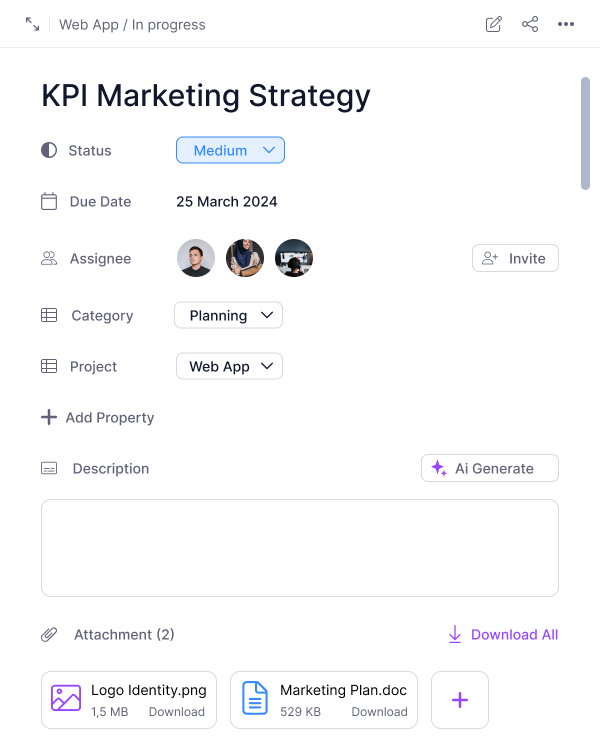
Task: Click the paperclip Attachment icon
Action: pyautogui.click(x=49, y=634)
